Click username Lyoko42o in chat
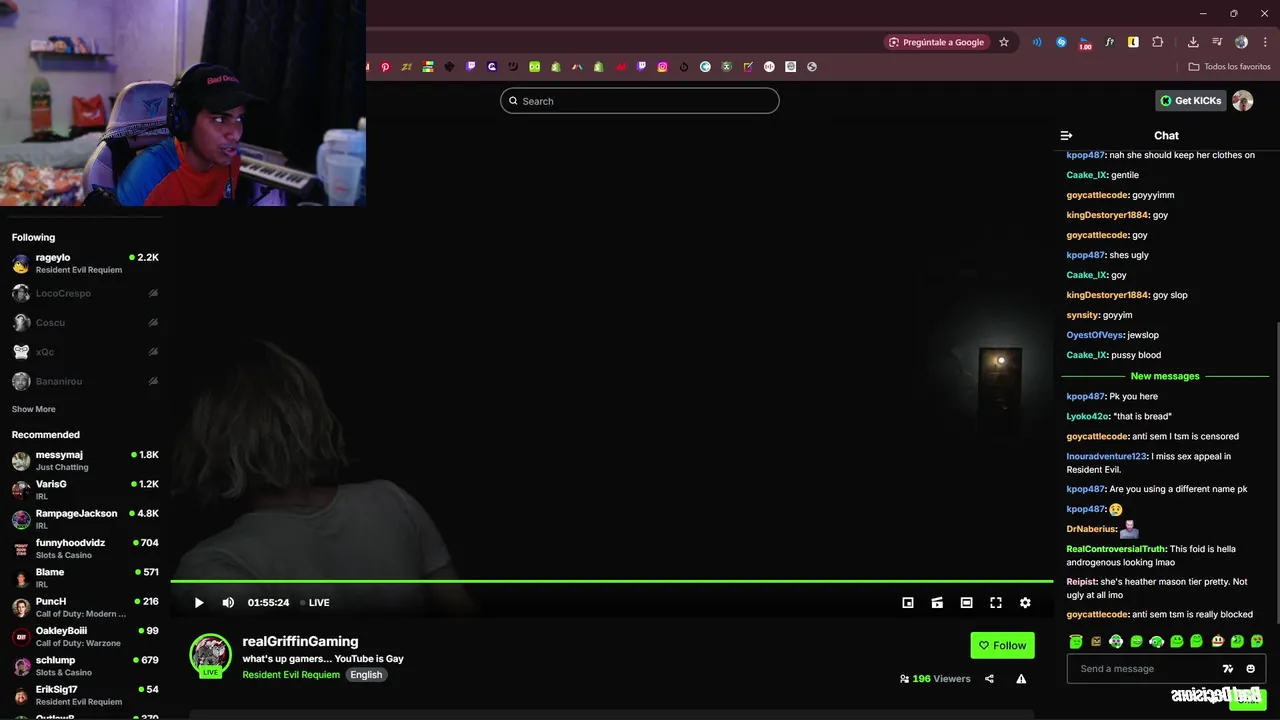 [1088, 416]
